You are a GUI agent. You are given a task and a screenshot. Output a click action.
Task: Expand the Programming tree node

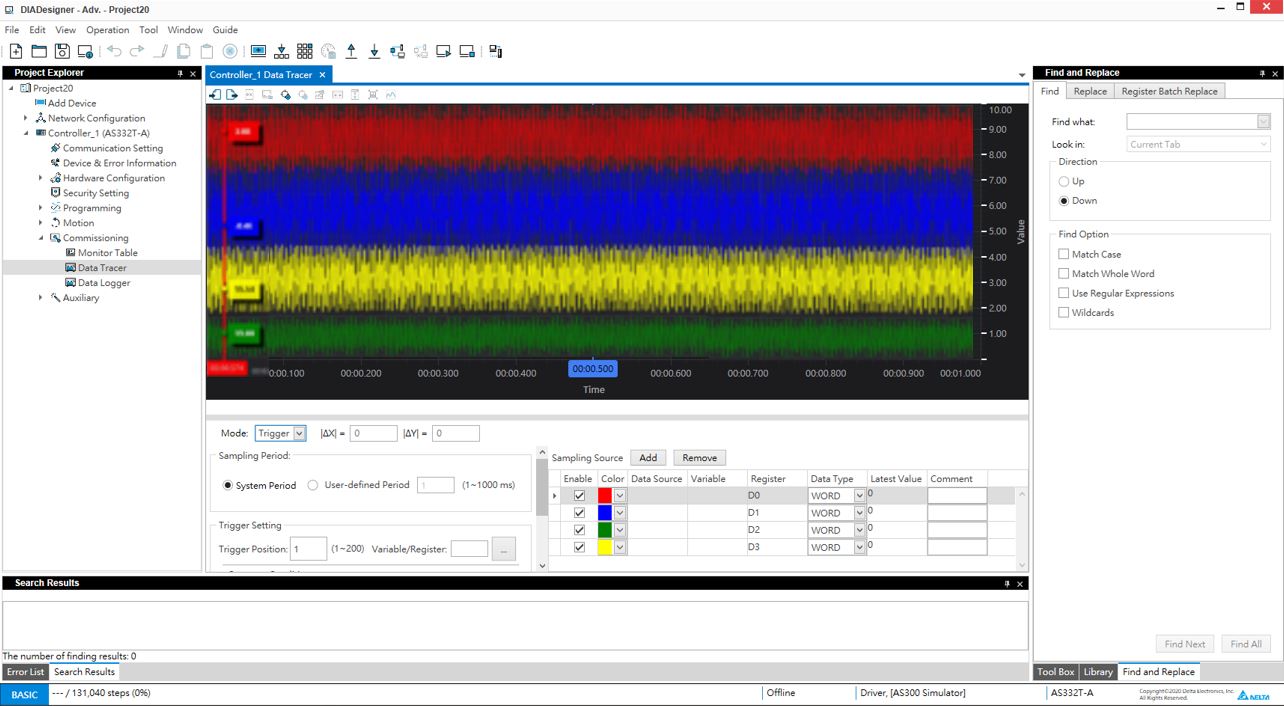[x=41, y=208]
